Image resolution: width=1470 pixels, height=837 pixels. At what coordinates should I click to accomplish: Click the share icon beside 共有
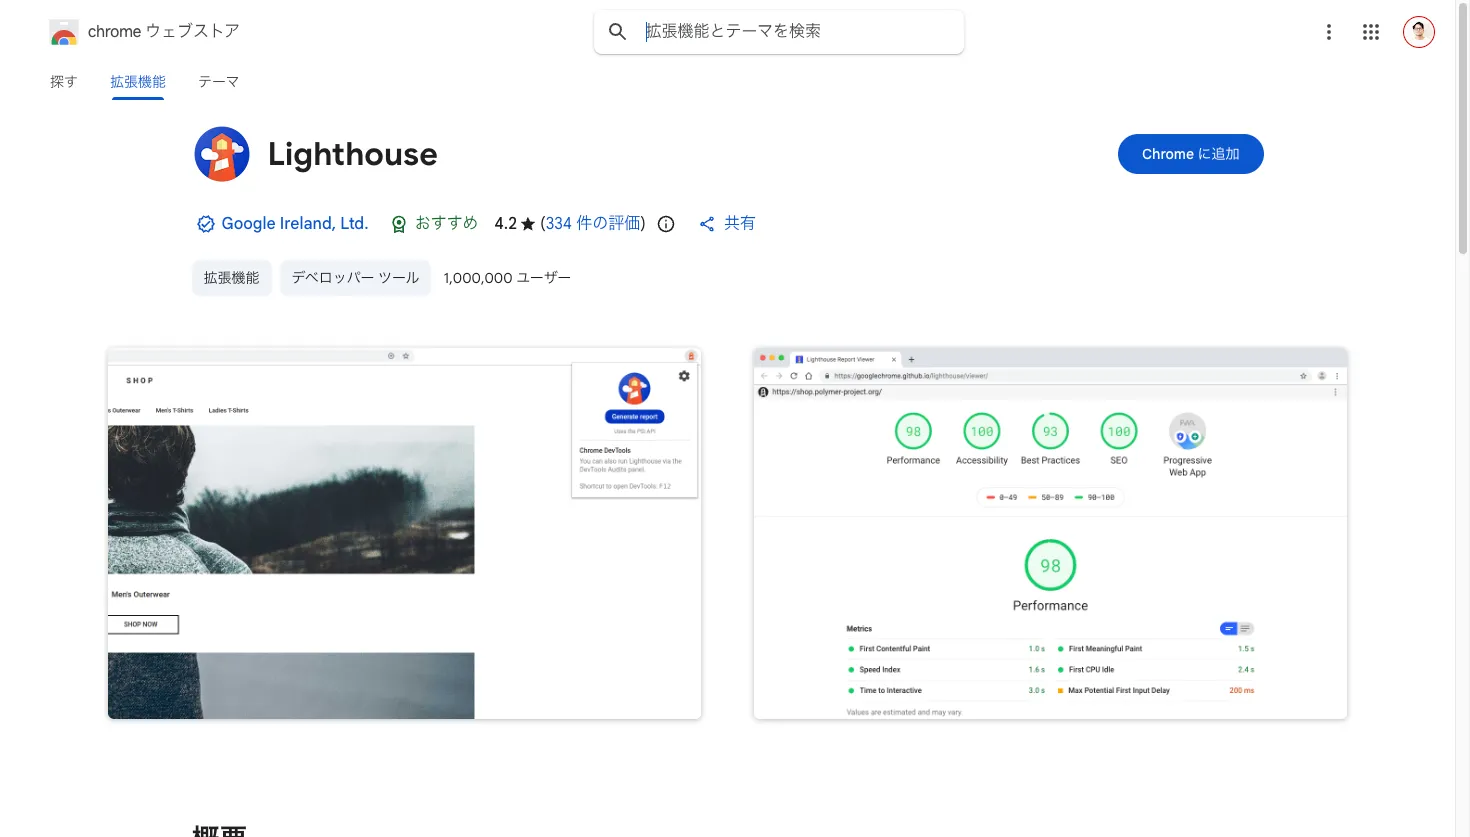707,224
